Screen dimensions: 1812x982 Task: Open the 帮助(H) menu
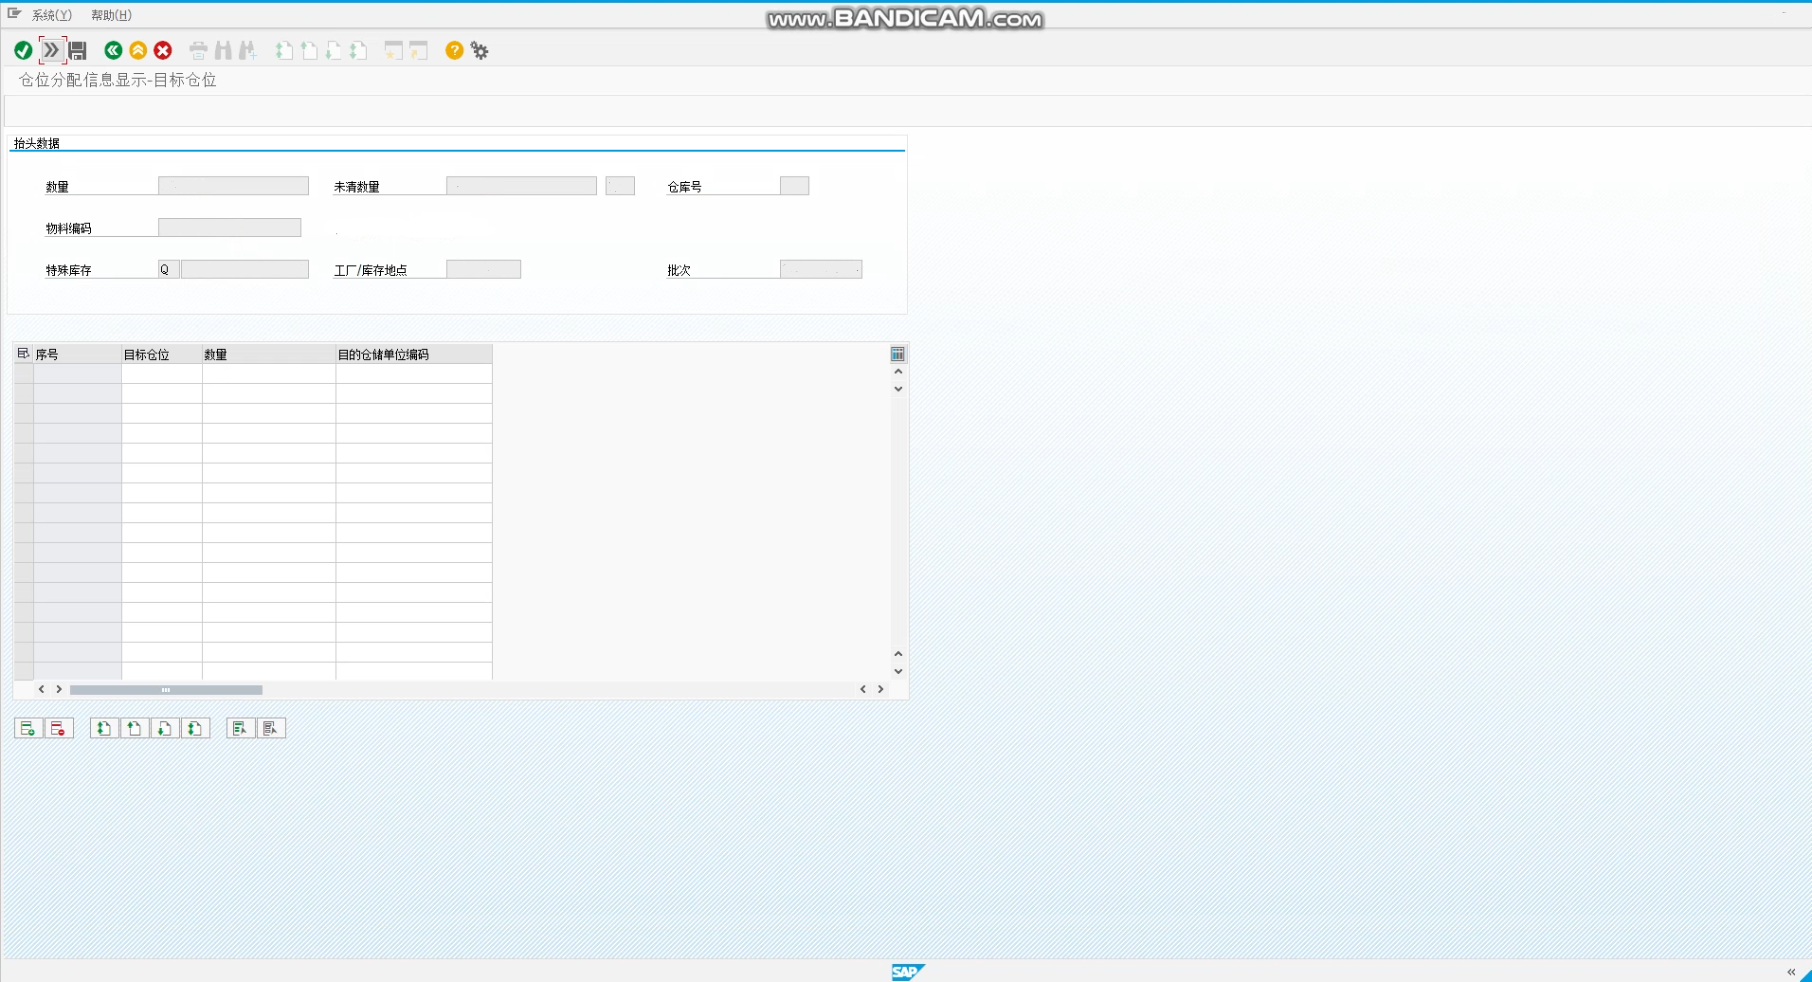pyautogui.click(x=111, y=15)
